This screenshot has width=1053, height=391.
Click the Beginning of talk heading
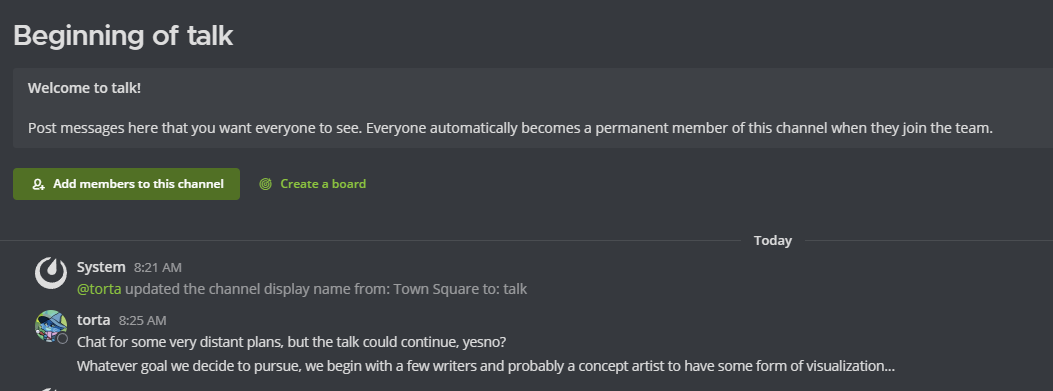[x=123, y=36]
